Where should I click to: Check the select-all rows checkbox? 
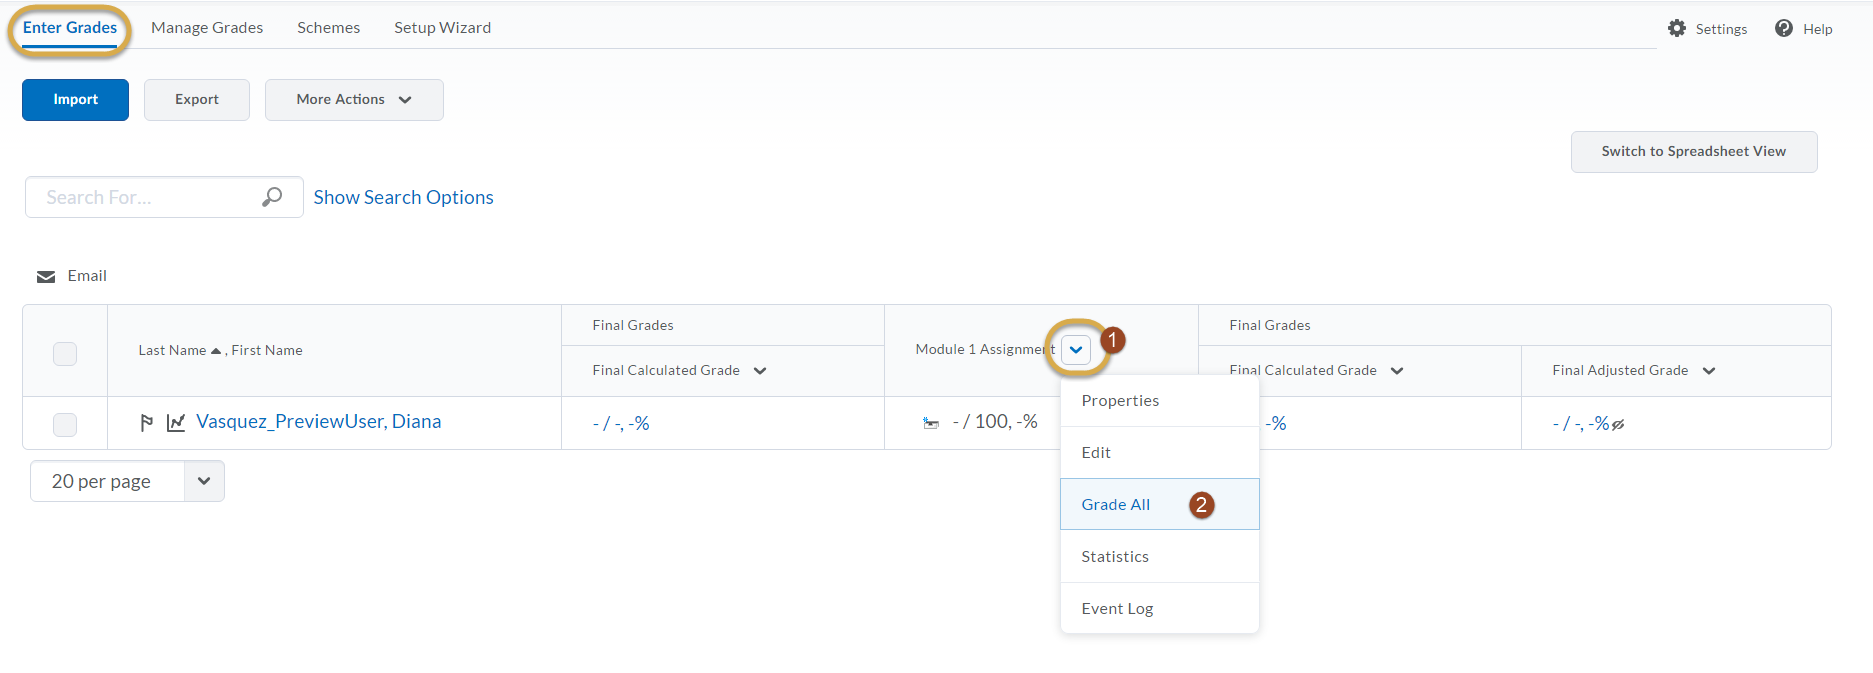[65, 354]
